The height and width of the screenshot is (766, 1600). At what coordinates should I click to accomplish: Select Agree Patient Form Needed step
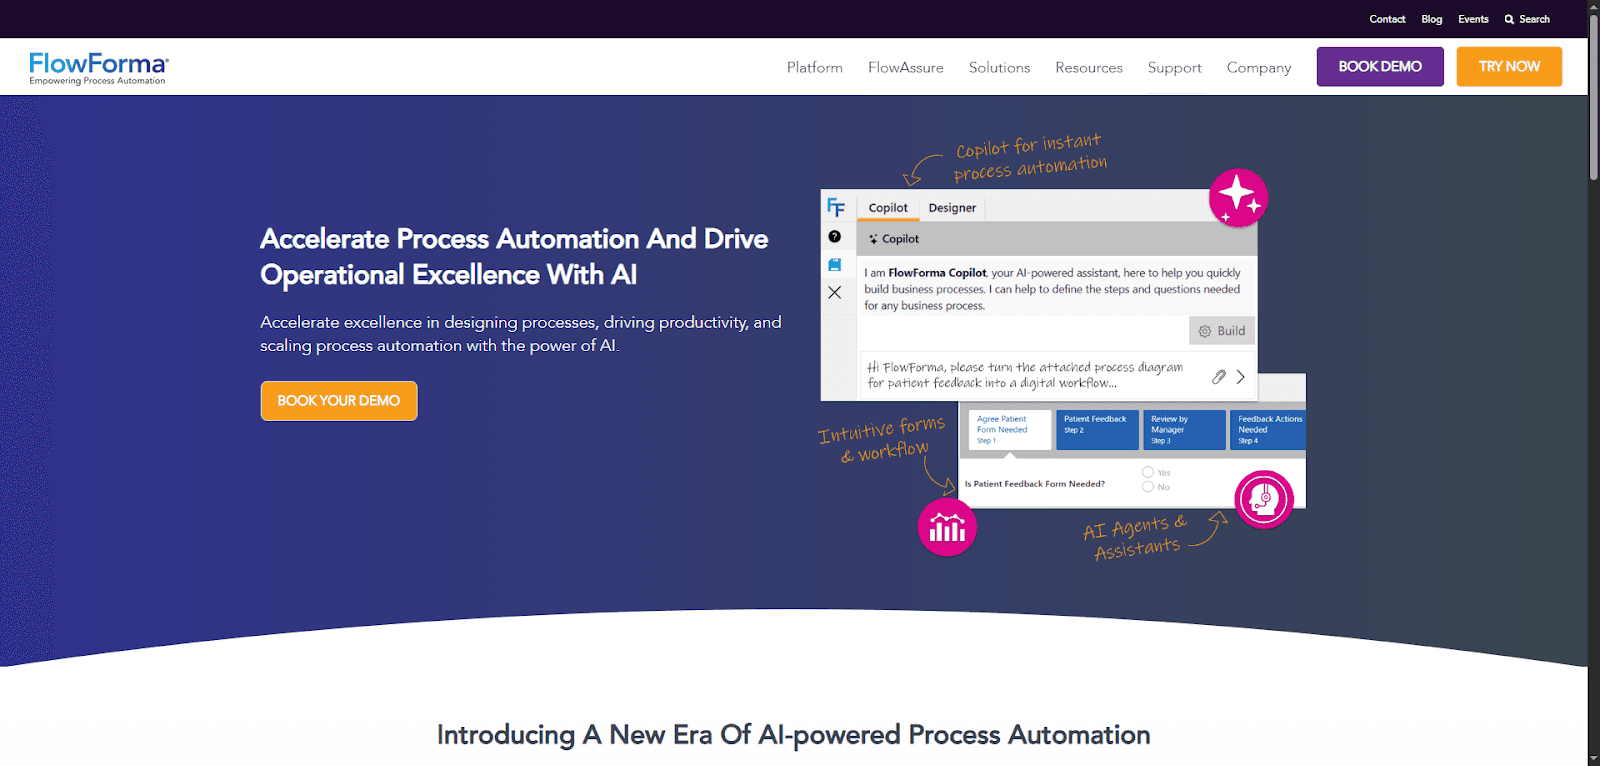click(1010, 430)
